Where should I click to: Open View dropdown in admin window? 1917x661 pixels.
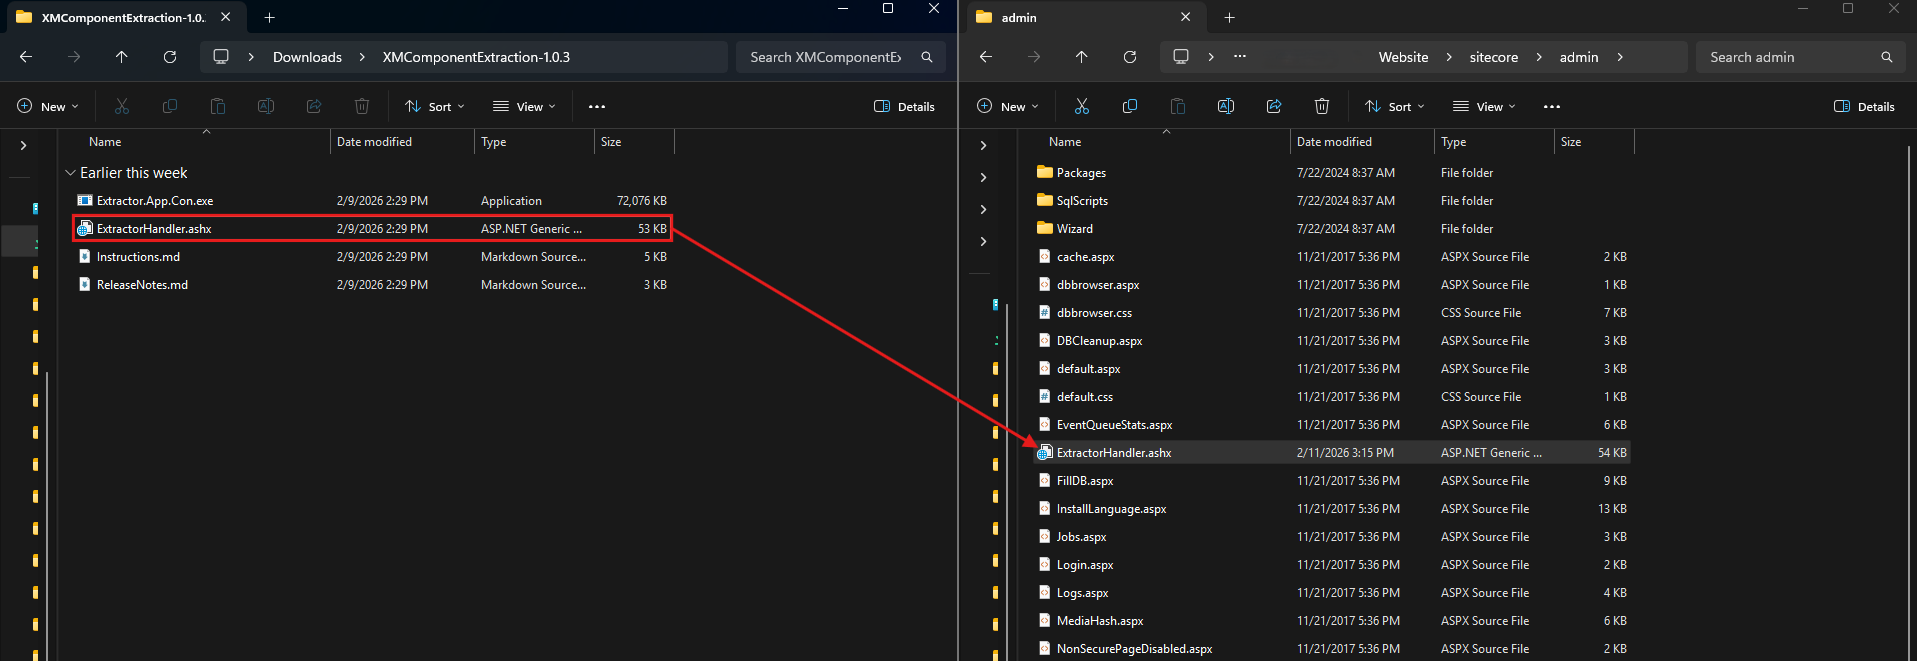[1484, 106]
